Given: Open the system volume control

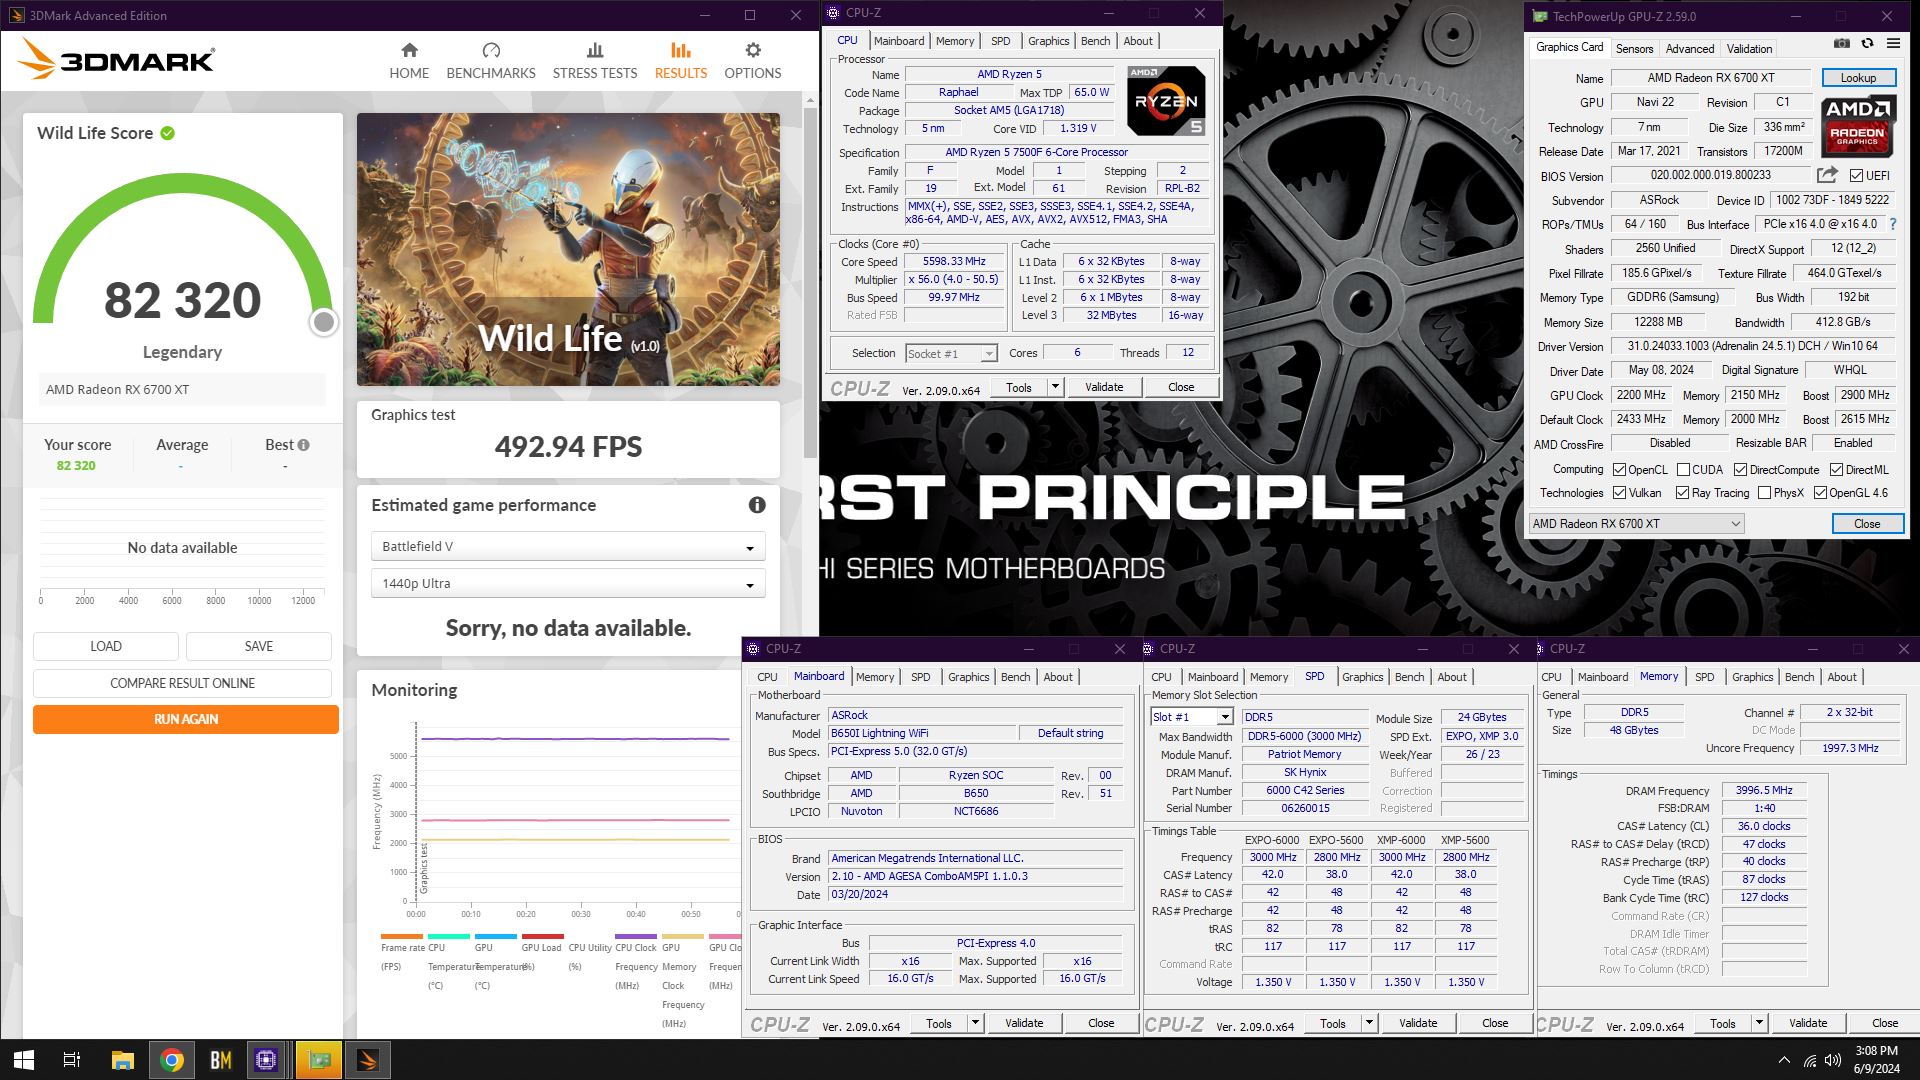Looking at the screenshot, I should click(1833, 1060).
